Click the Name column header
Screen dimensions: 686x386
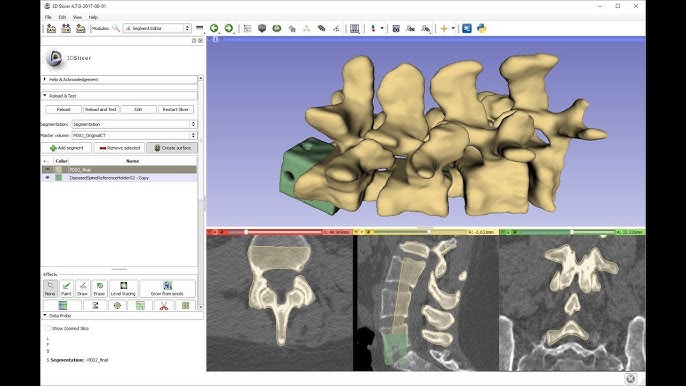click(133, 161)
